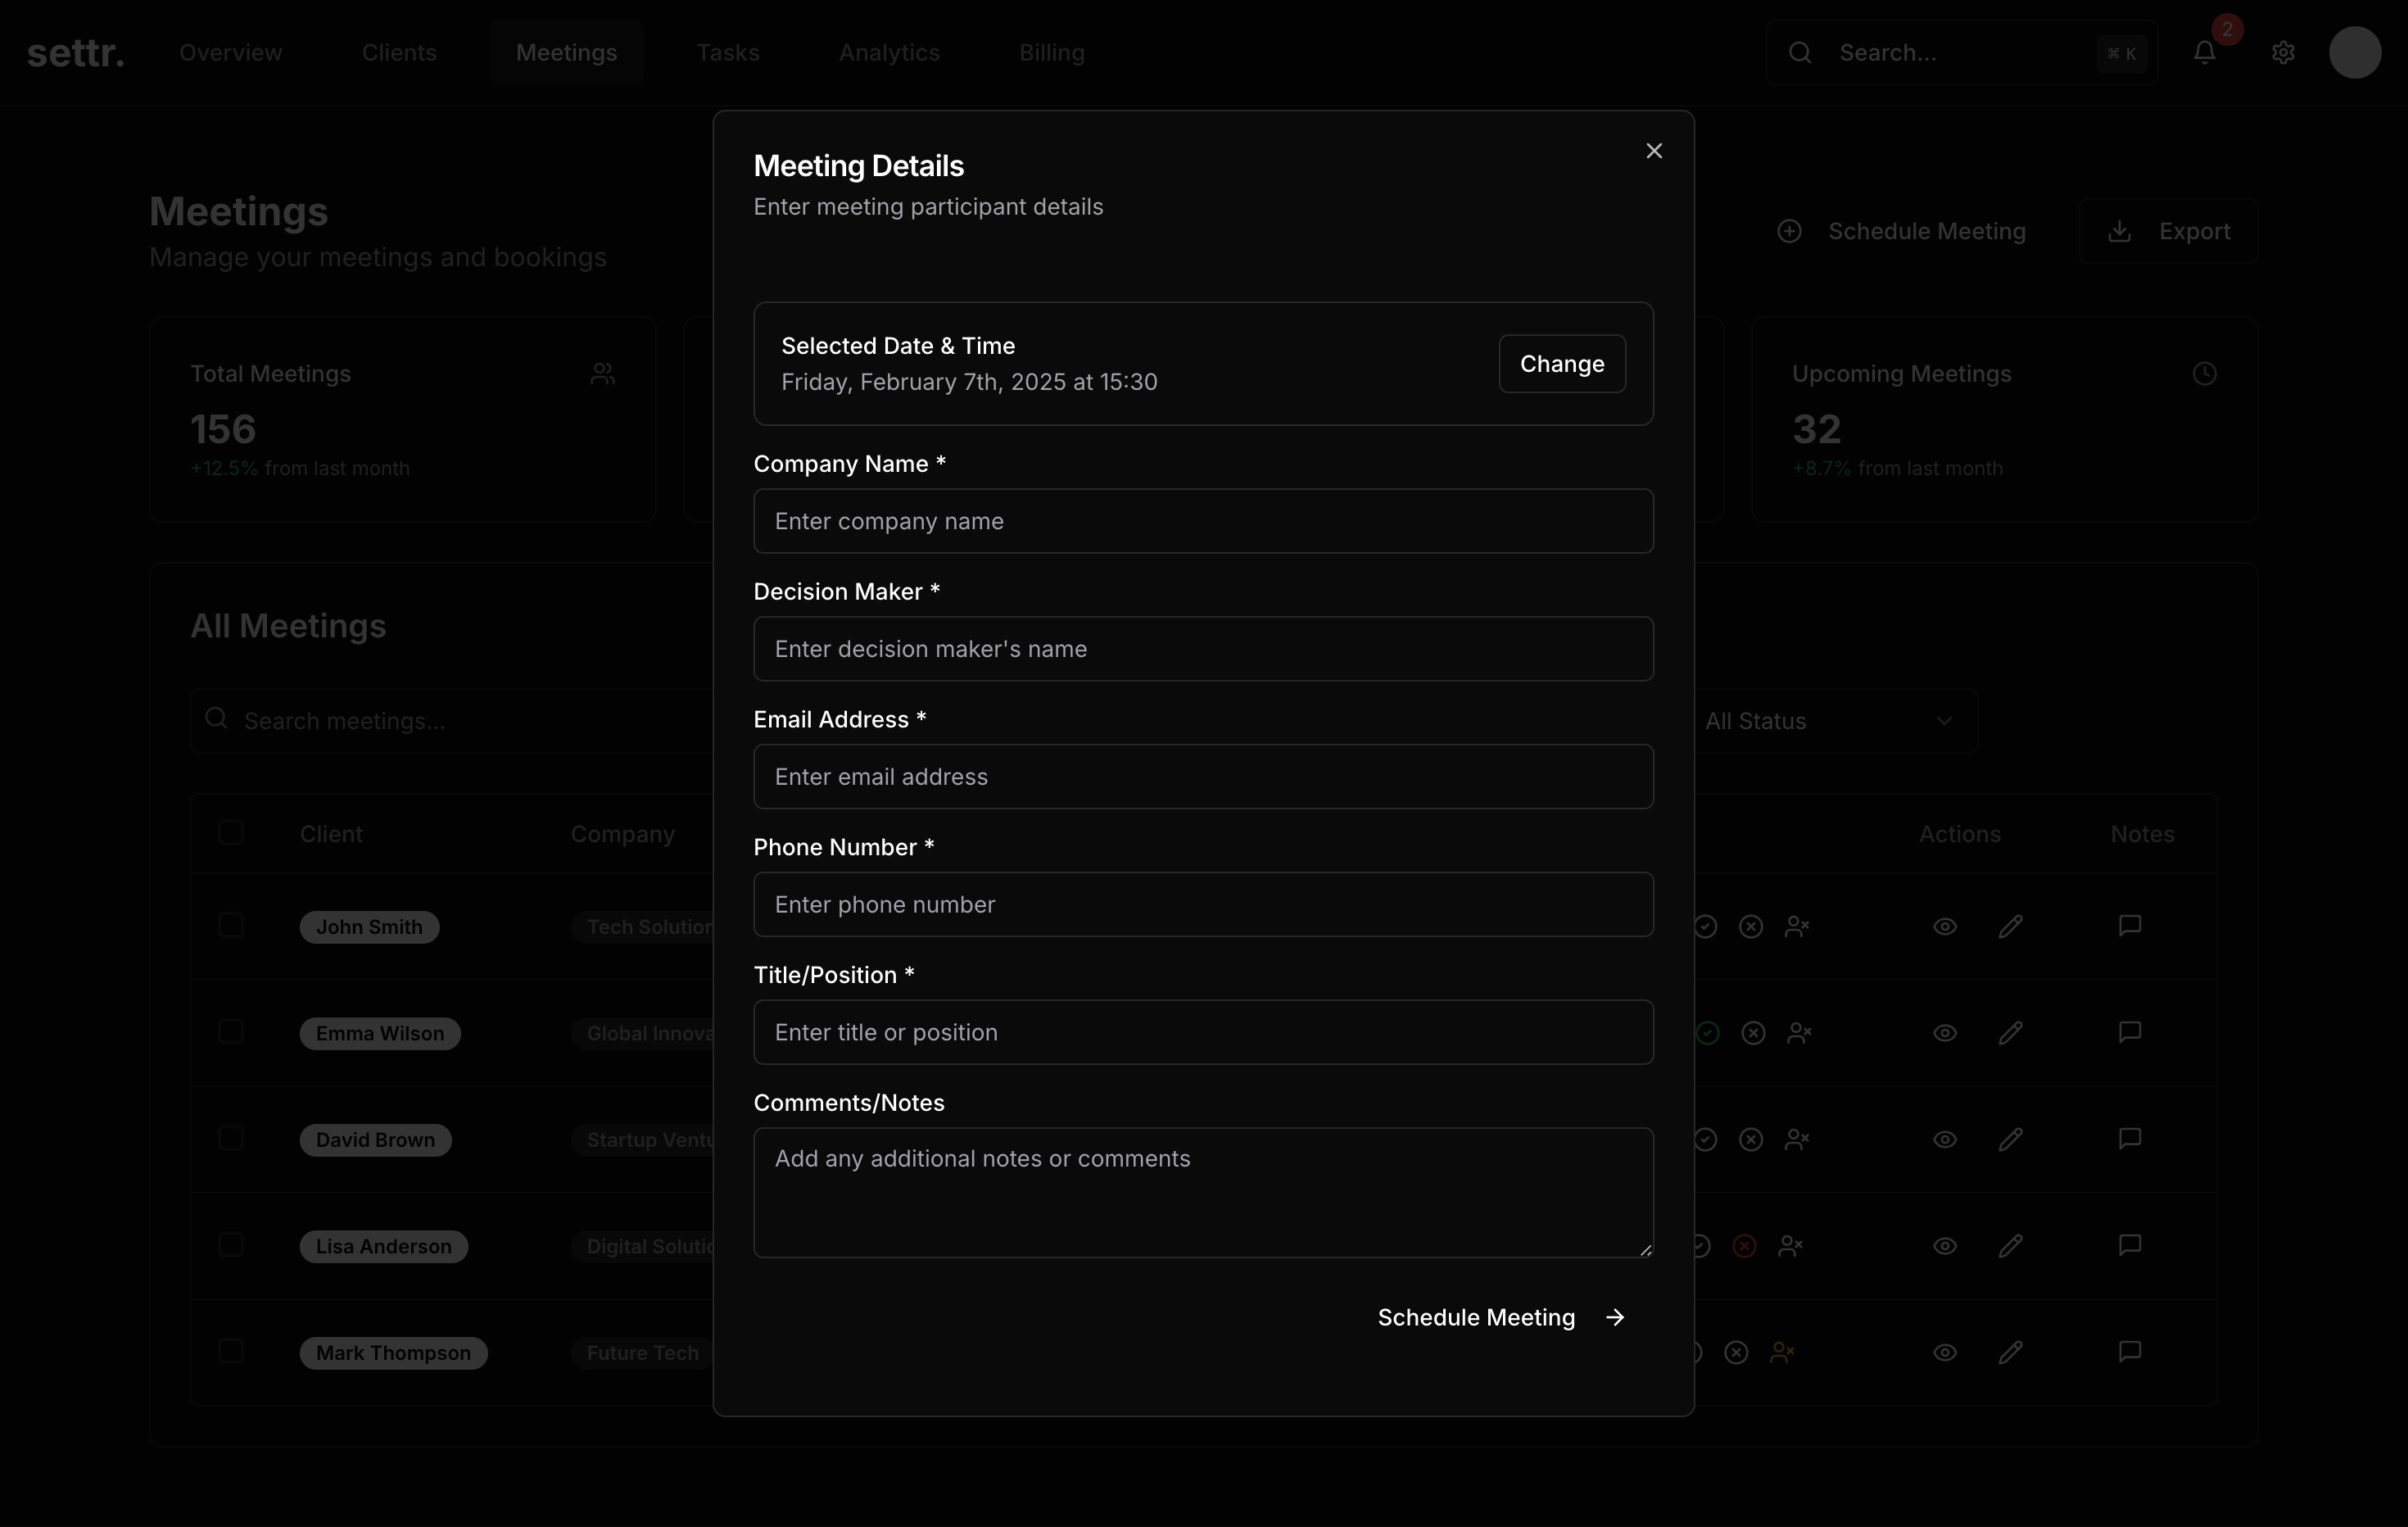Edit David Brown meeting with pencil icon
This screenshot has width=2408, height=1527.
pos(2011,1140)
